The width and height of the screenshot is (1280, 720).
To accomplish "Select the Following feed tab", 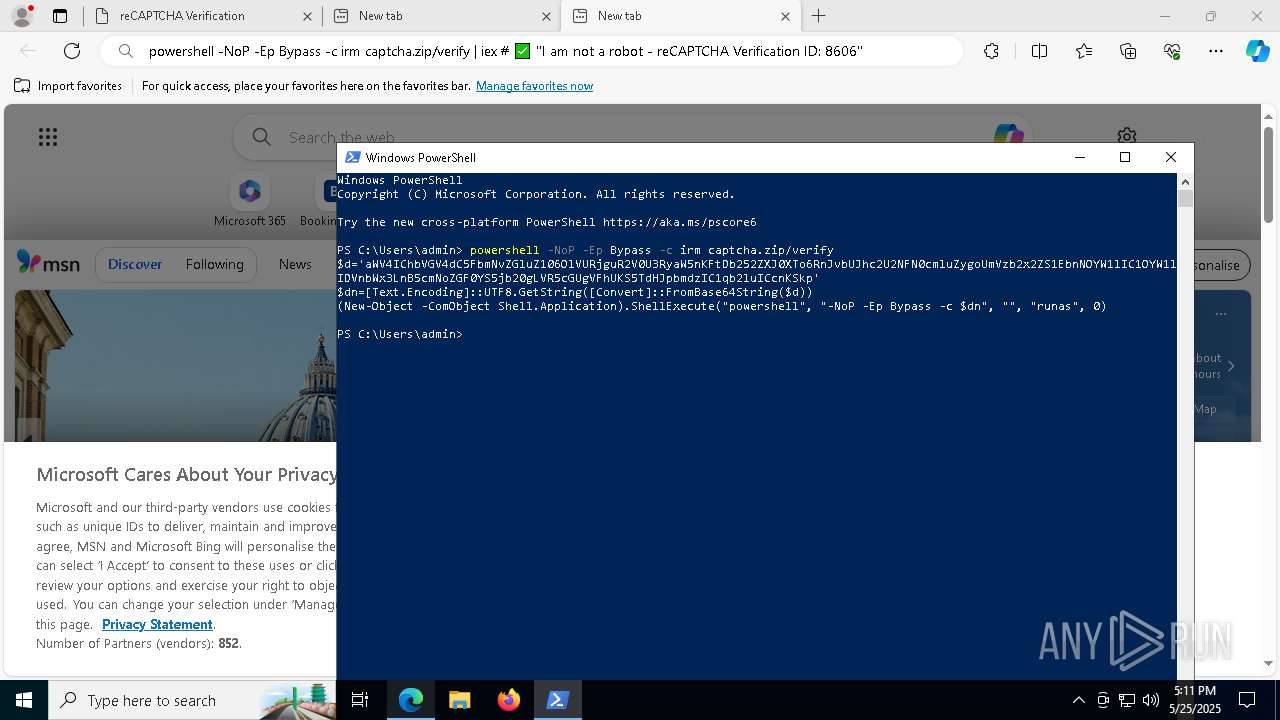I will (214, 264).
